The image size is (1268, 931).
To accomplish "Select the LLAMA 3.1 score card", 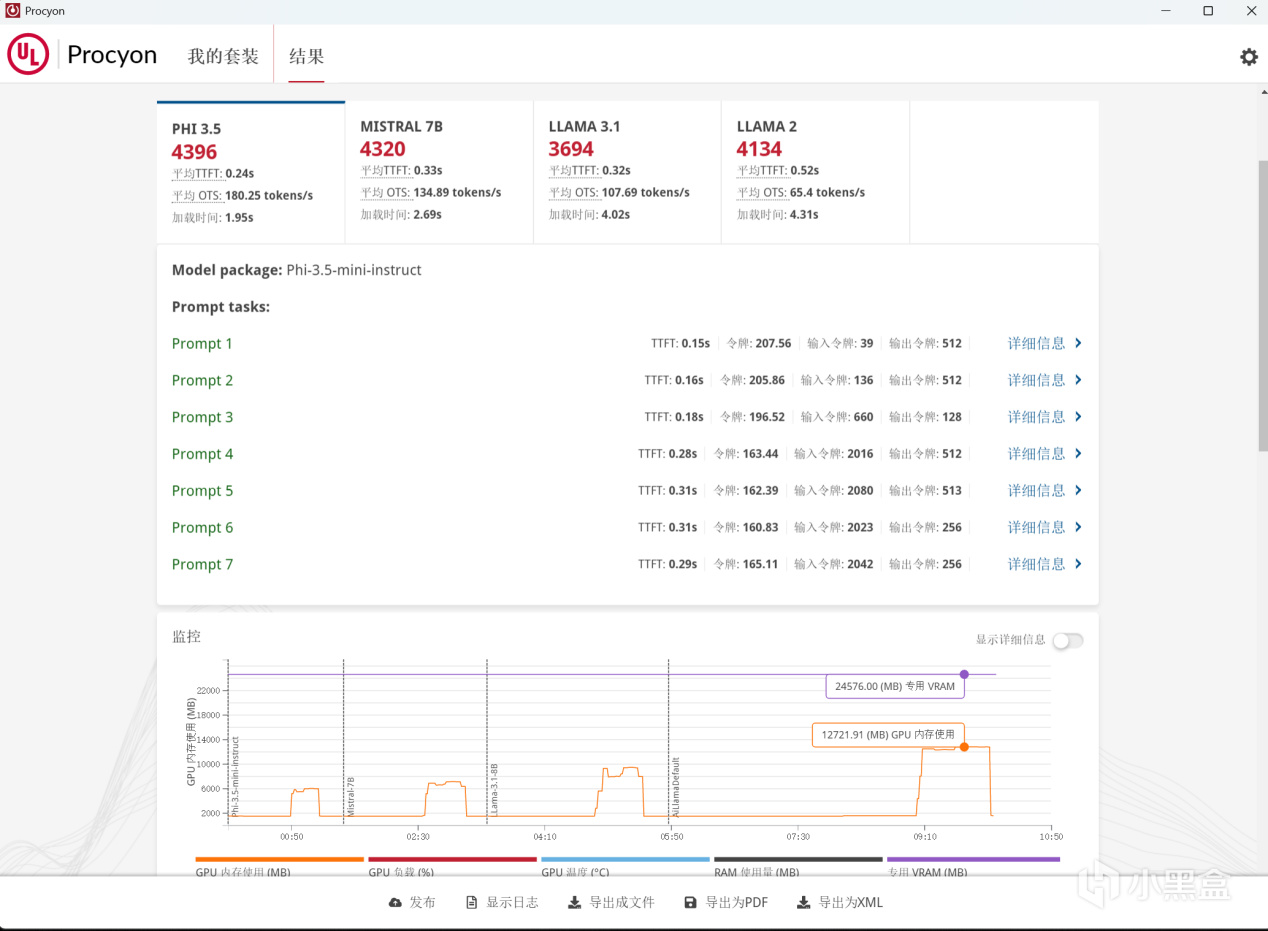I will pos(627,172).
